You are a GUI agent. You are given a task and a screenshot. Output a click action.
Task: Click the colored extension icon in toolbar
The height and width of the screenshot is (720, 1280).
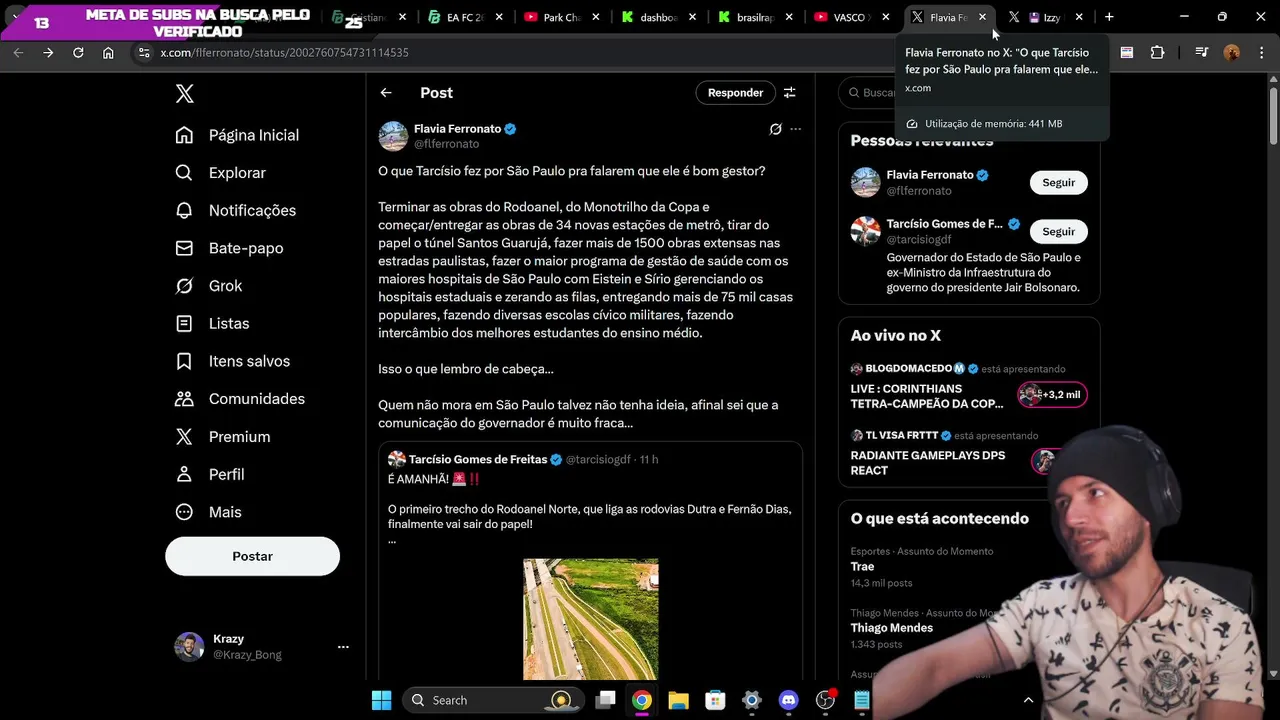(x=1126, y=53)
